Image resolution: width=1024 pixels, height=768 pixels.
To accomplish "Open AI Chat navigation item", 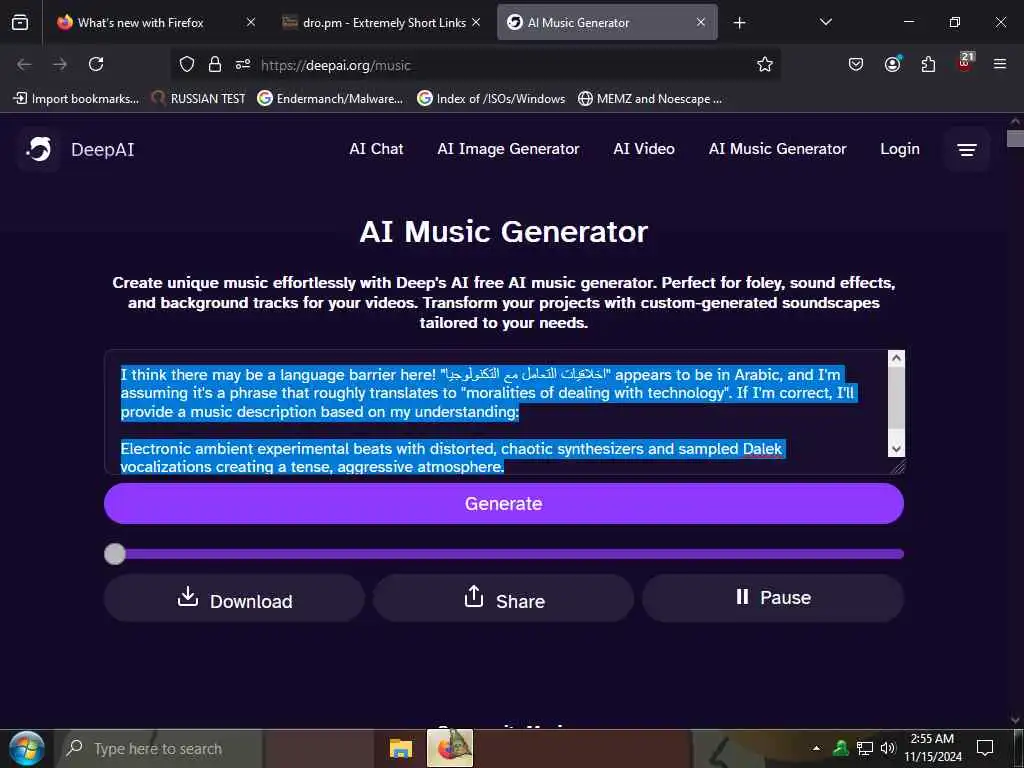I will [x=376, y=149].
